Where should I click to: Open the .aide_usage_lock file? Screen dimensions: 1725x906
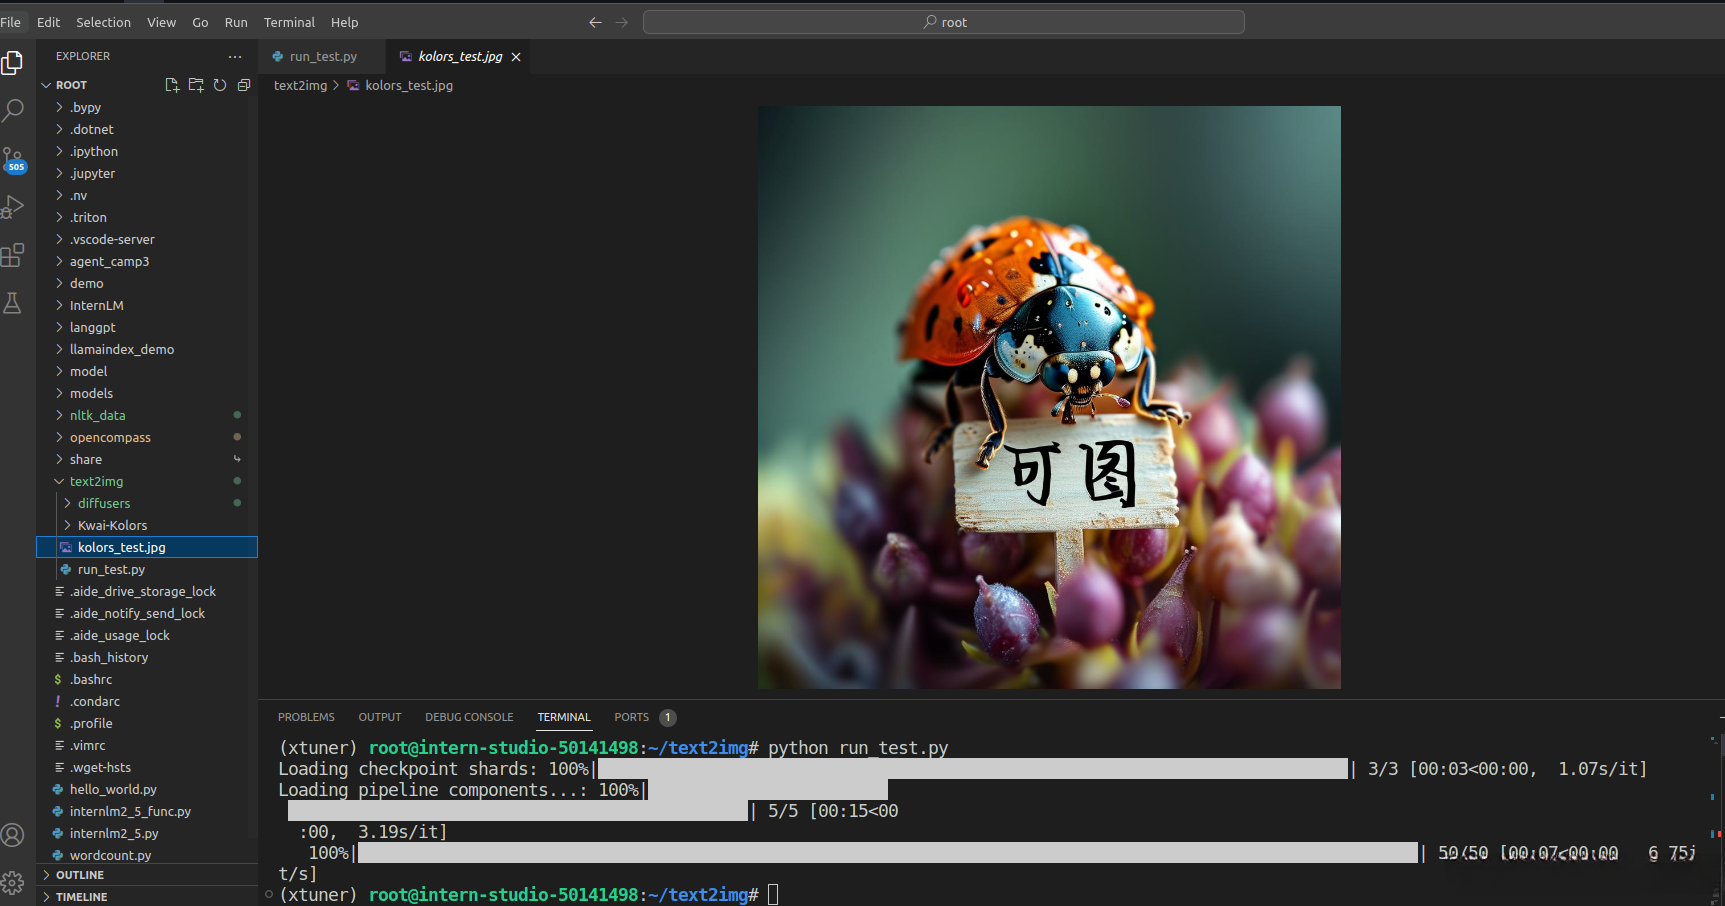click(x=147, y=635)
